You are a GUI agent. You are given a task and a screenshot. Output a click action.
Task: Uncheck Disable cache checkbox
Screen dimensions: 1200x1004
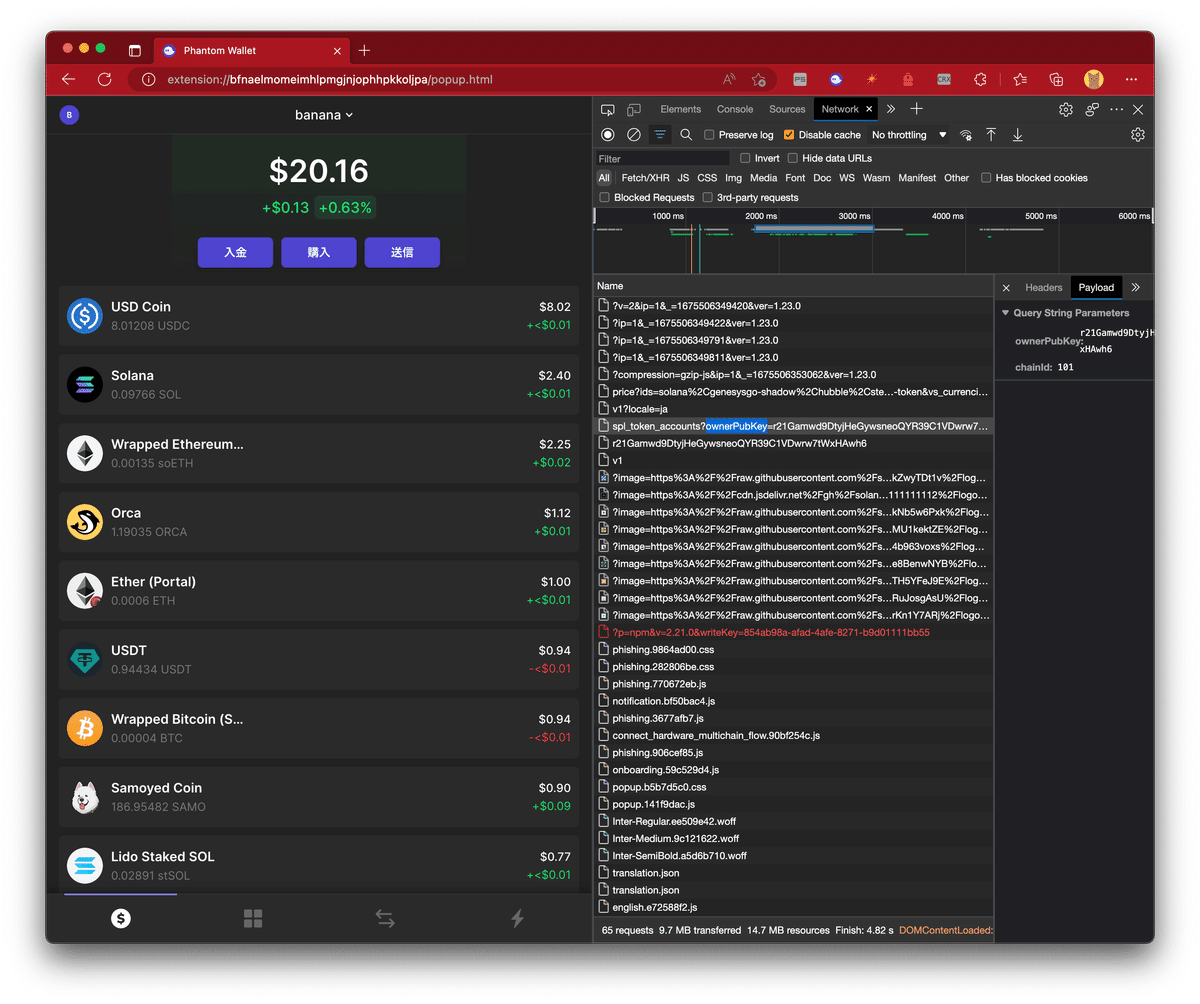(x=789, y=135)
